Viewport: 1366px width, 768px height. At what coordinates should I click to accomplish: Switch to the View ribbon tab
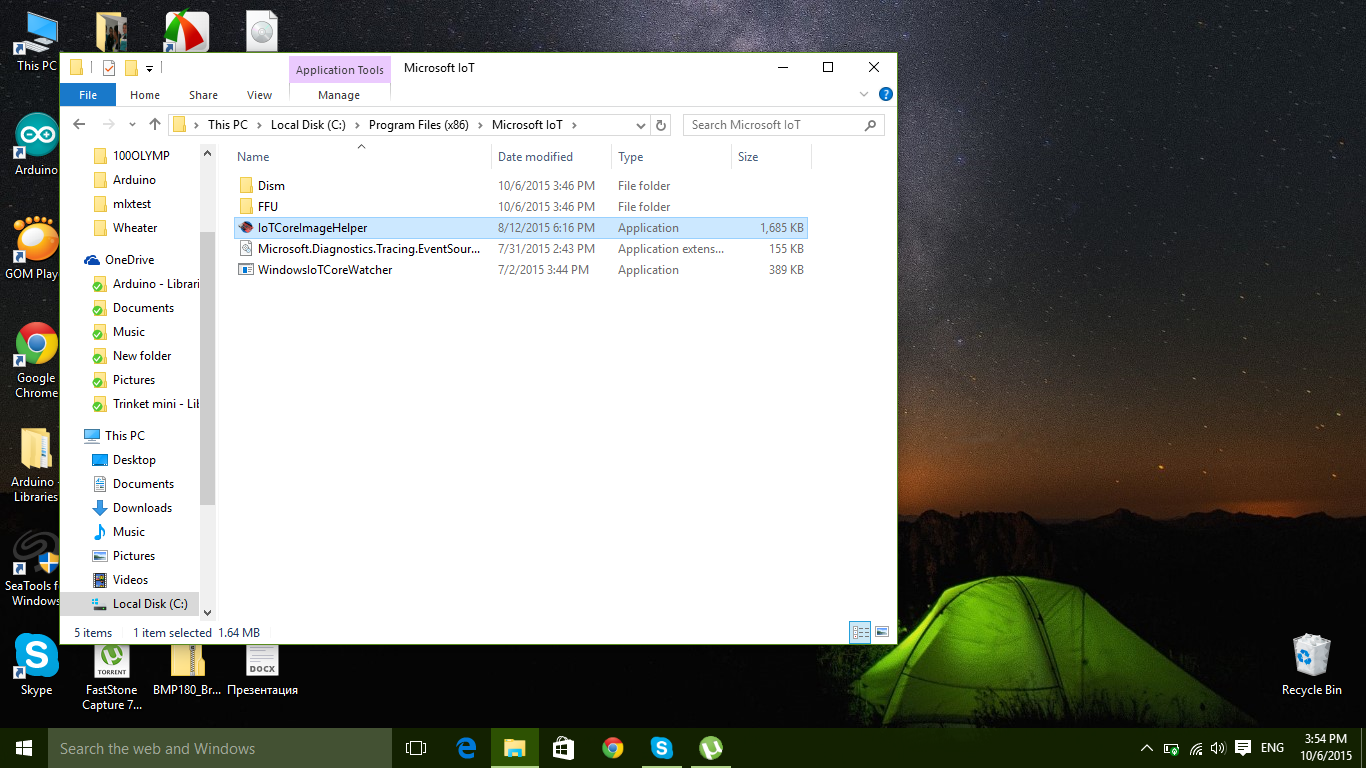pyautogui.click(x=259, y=94)
